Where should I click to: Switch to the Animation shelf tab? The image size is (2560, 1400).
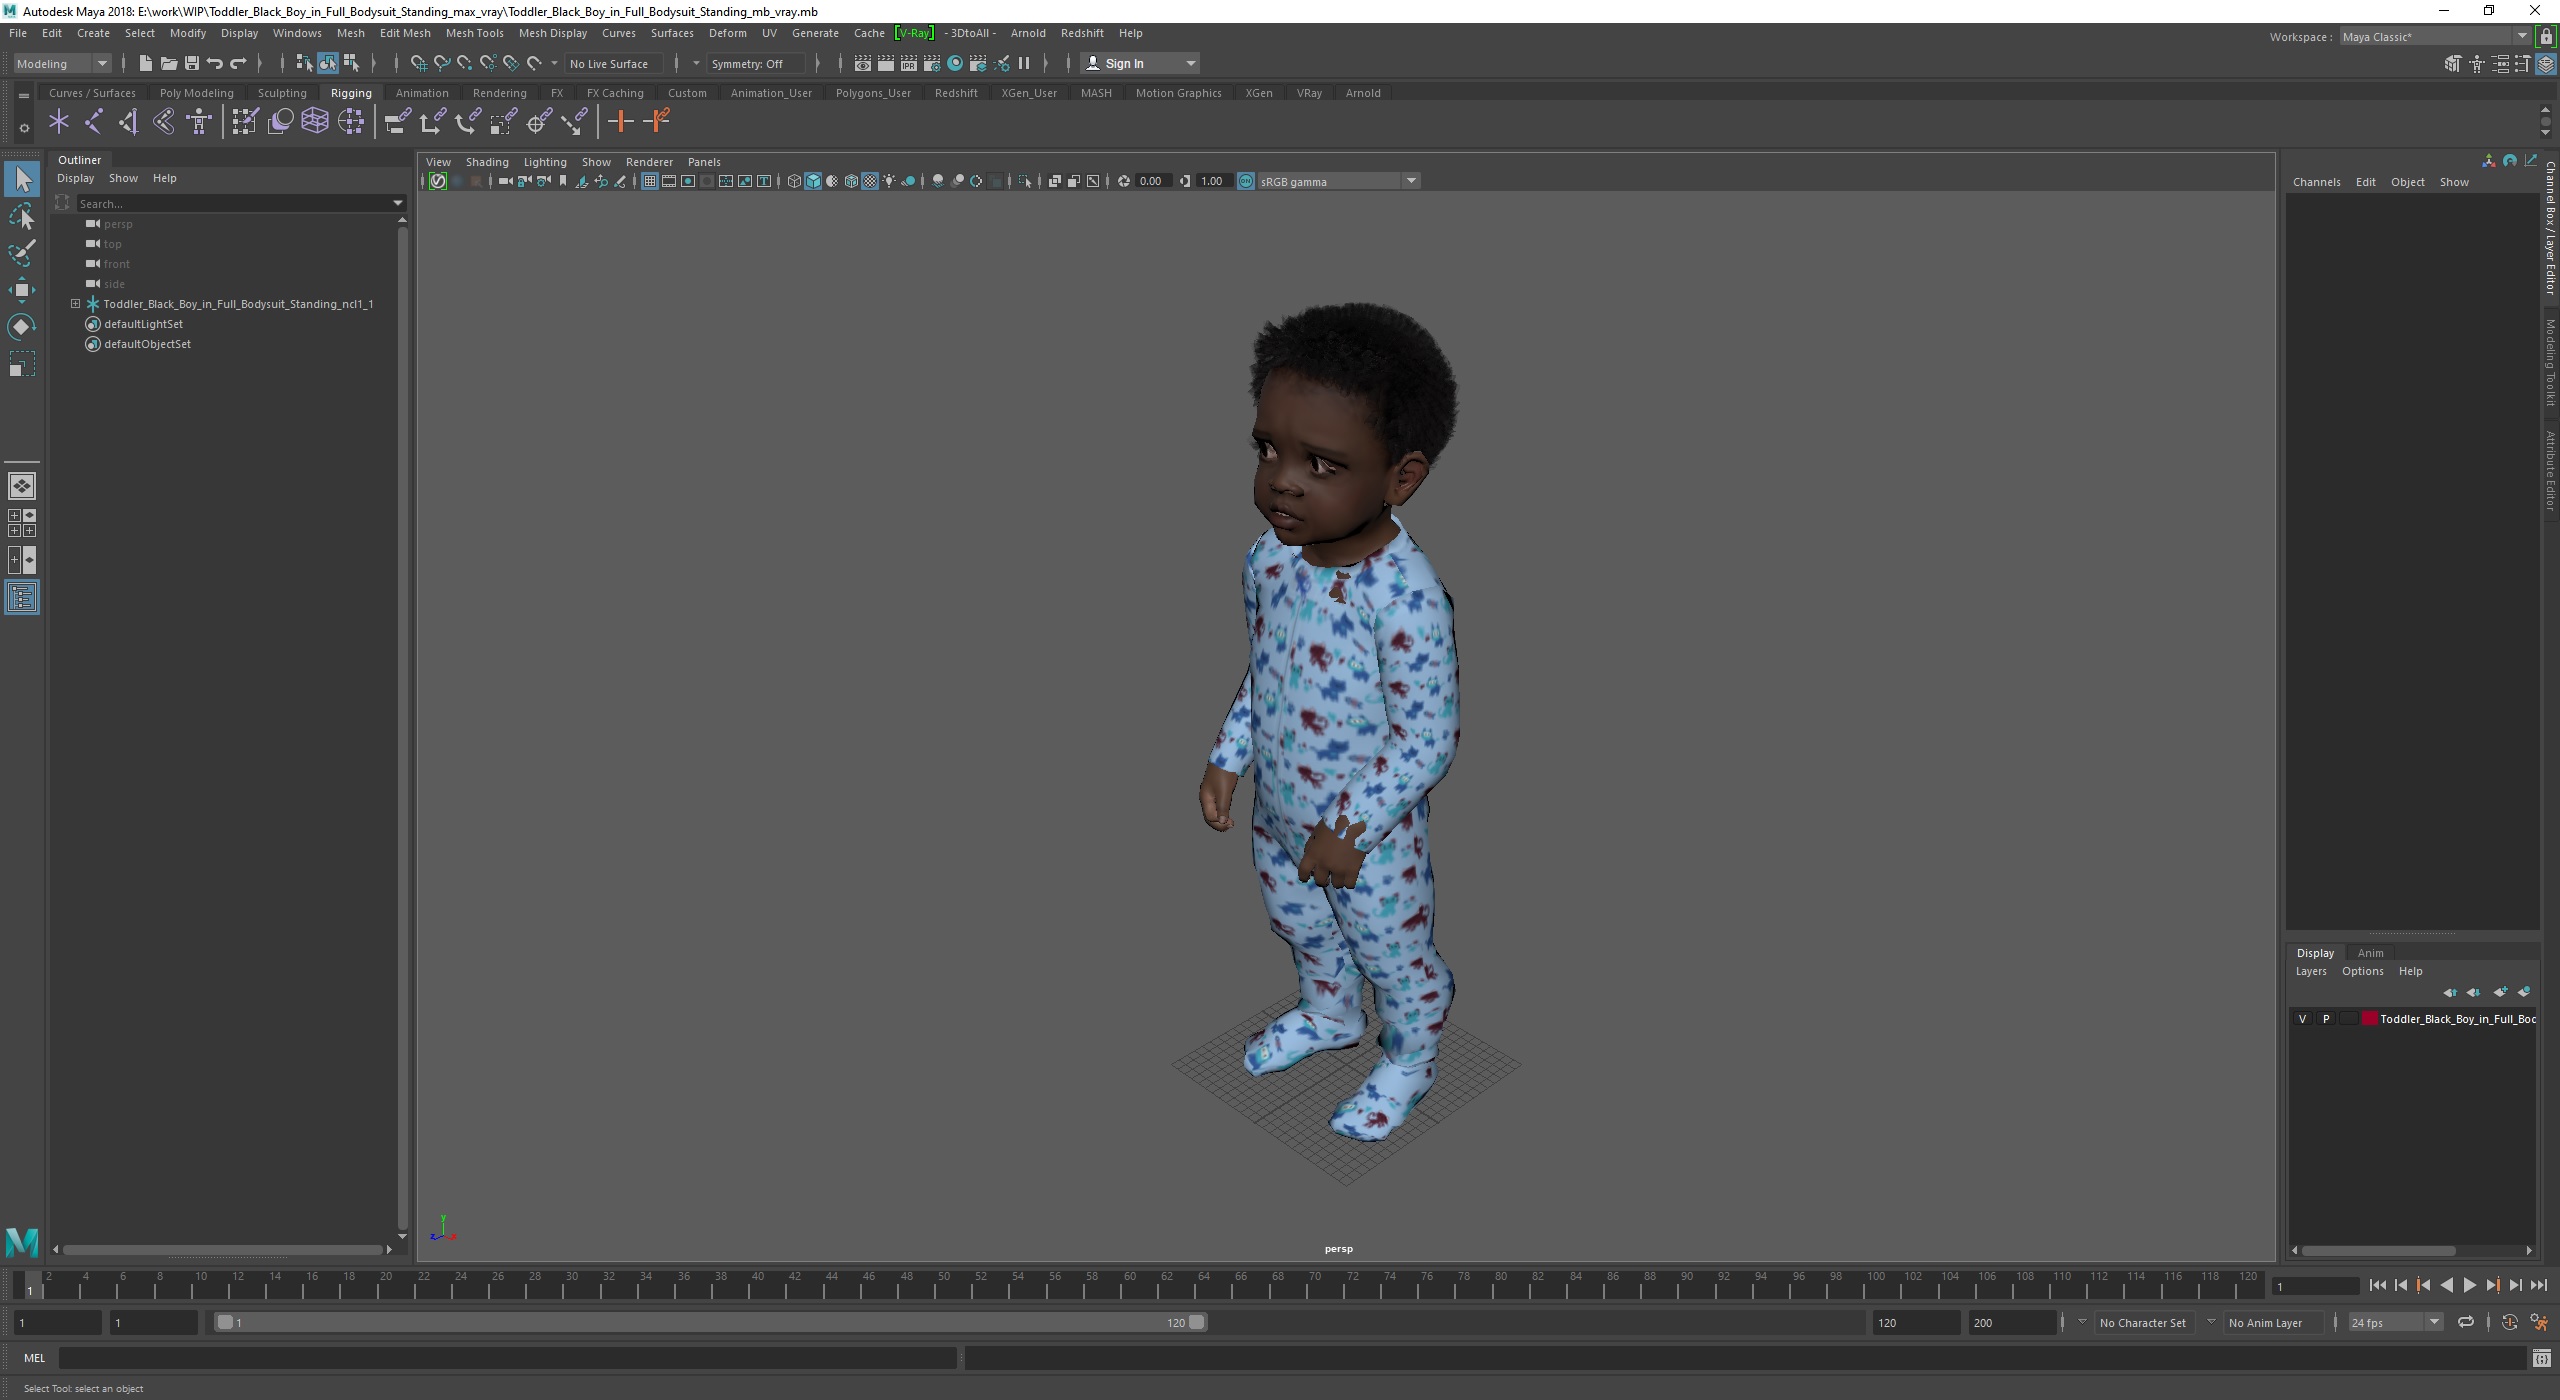[422, 93]
